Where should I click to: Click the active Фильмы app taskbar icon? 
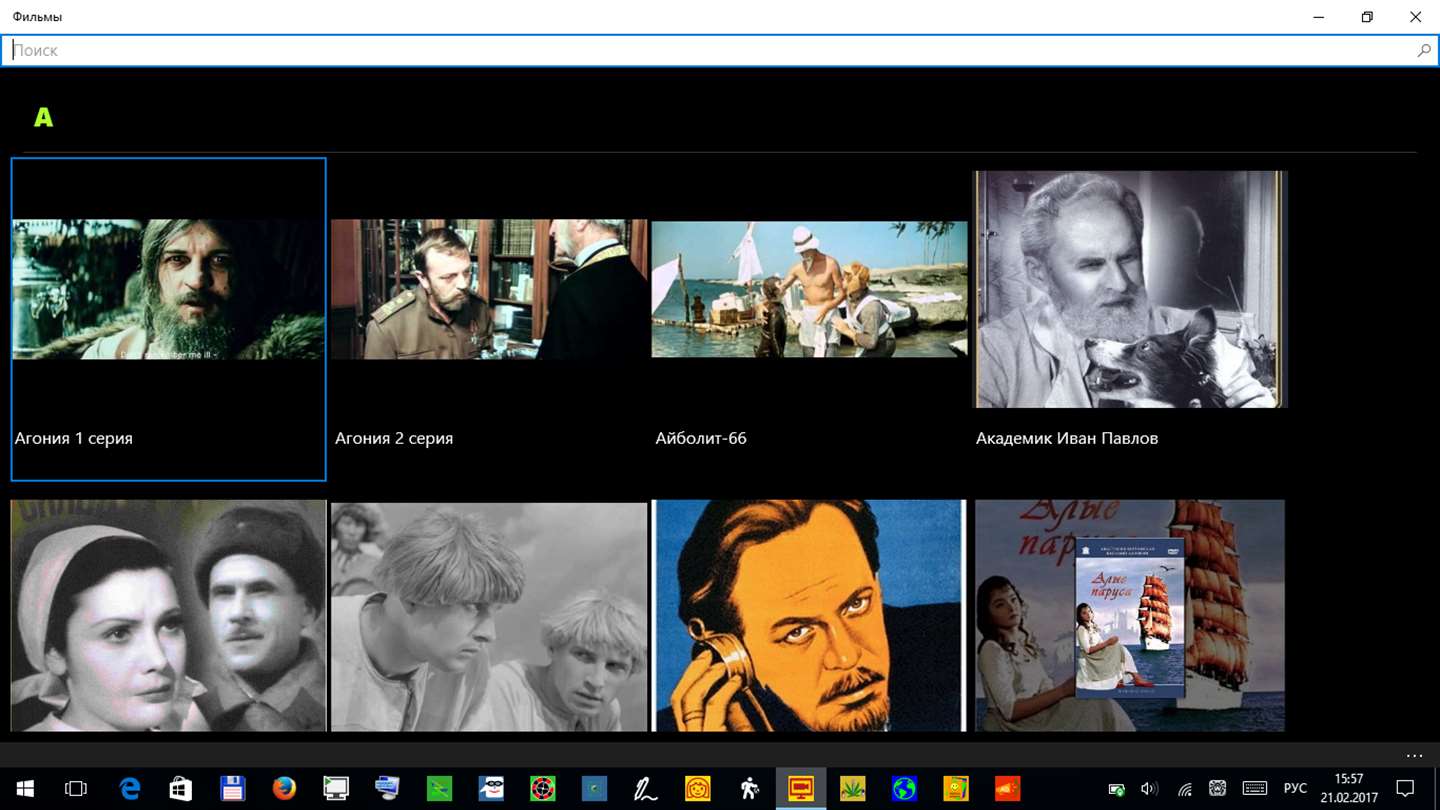(x=801, y=789)
